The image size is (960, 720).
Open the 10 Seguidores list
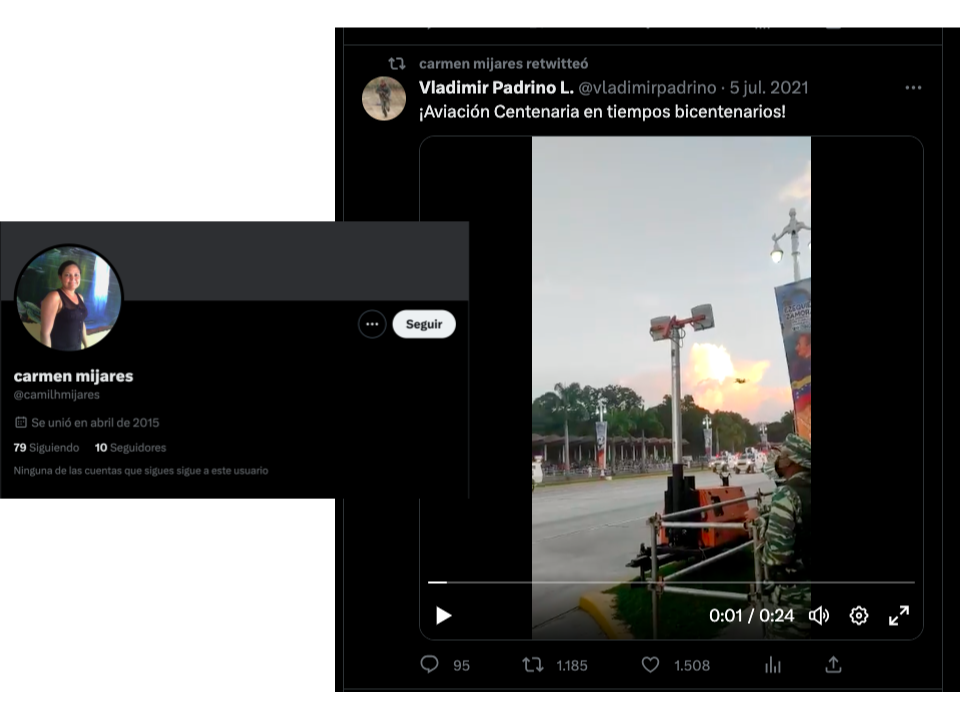click(x=131, y=447)
